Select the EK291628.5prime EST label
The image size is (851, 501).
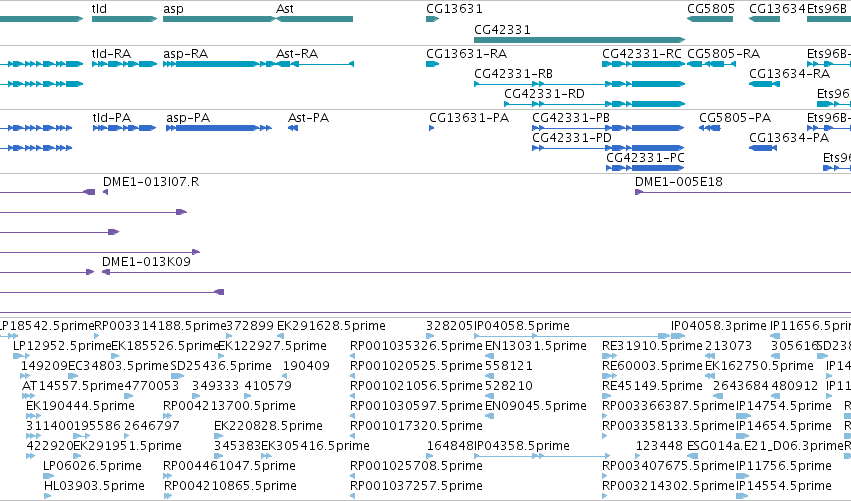point(331,326)
